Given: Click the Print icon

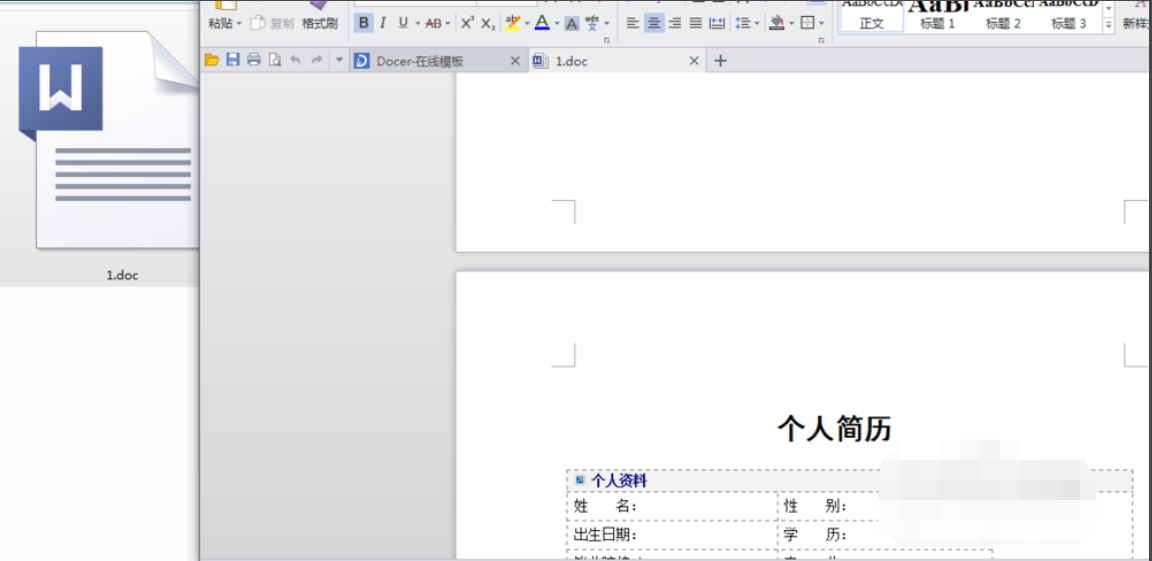Looking at the screenshot, I should pyautogui.click(x=254, y=60).
